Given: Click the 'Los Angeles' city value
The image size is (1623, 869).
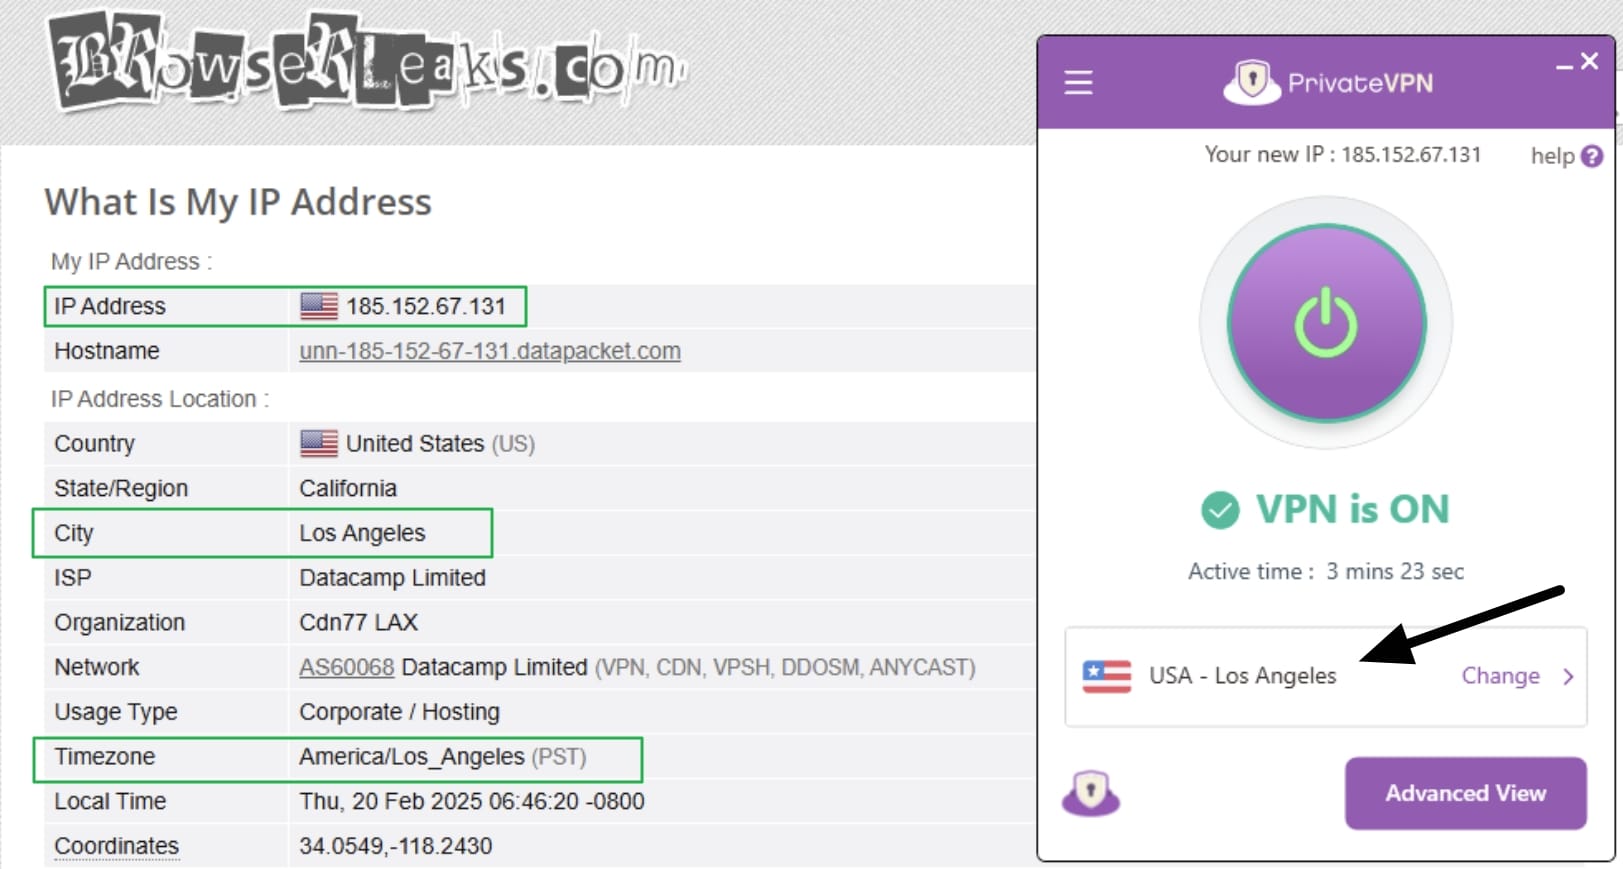Looking at the screenshot, I should click(x=362, y=533).
